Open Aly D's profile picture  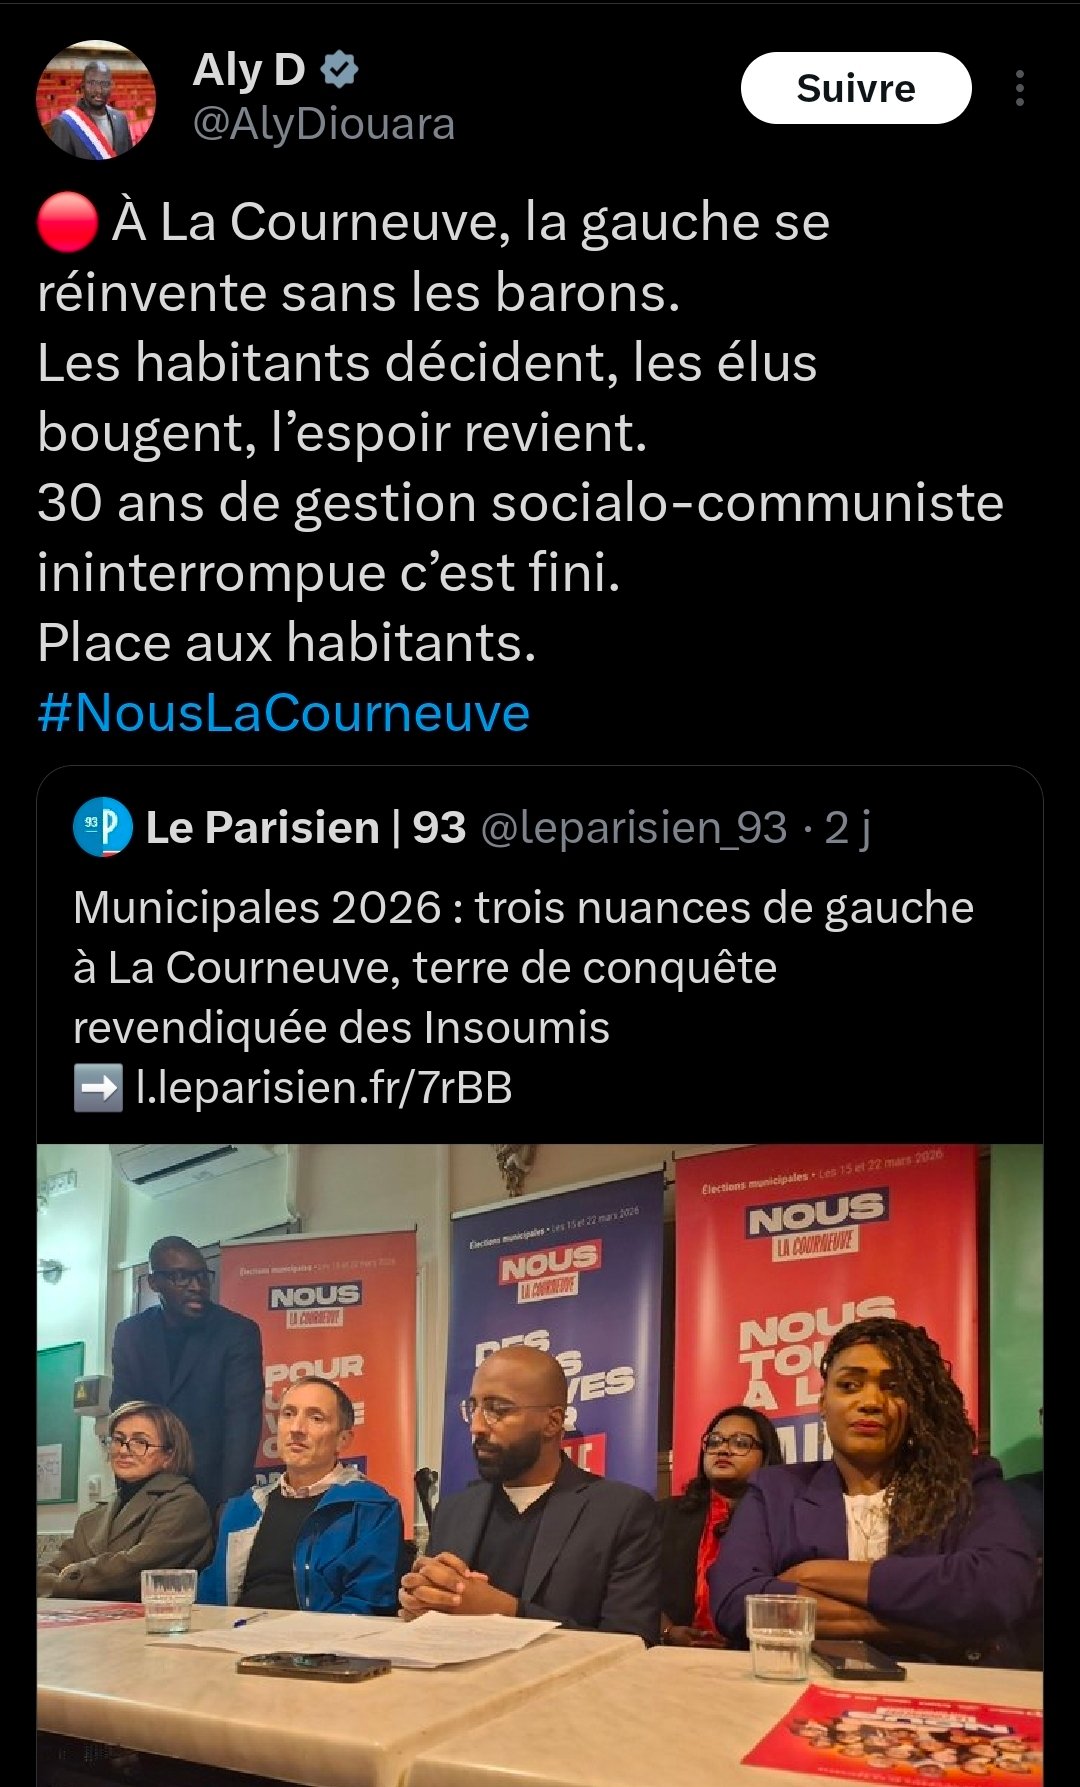coord(96,99)
